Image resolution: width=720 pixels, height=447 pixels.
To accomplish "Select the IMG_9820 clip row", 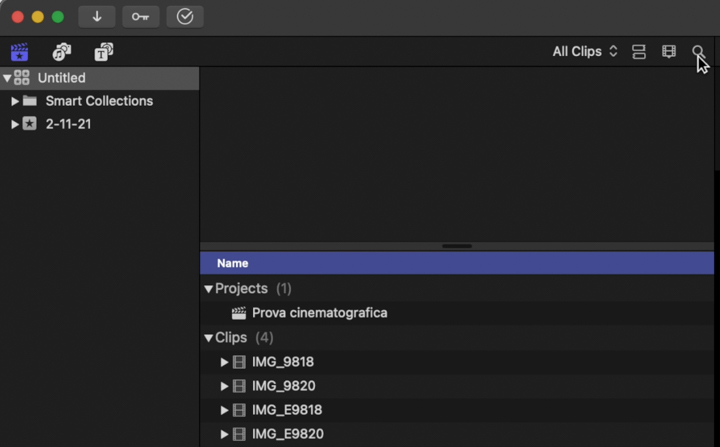I will point(457,386).
